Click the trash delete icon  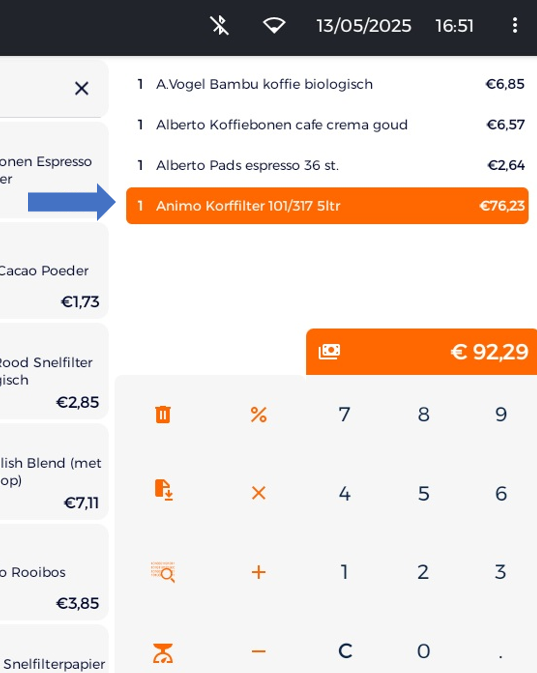(163, 415)
